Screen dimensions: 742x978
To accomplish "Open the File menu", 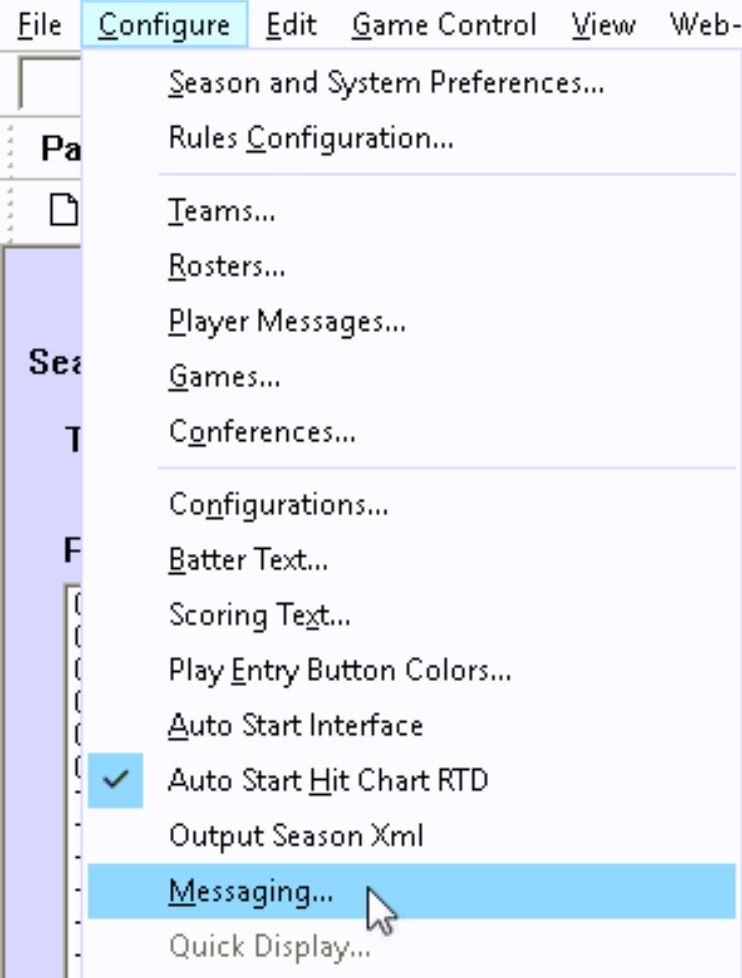I will pyautogui.click(x=40, y=25).
